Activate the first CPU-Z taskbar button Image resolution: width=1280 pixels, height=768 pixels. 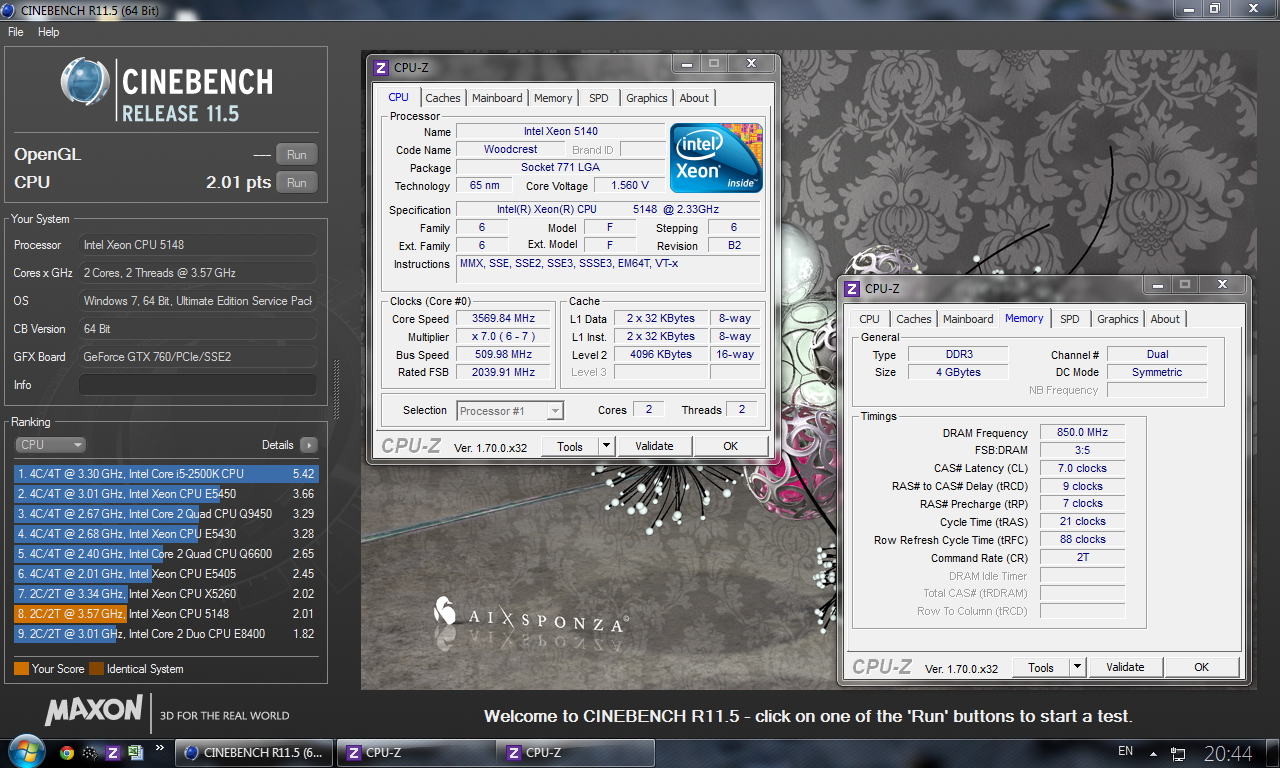[x=416, y=753]
